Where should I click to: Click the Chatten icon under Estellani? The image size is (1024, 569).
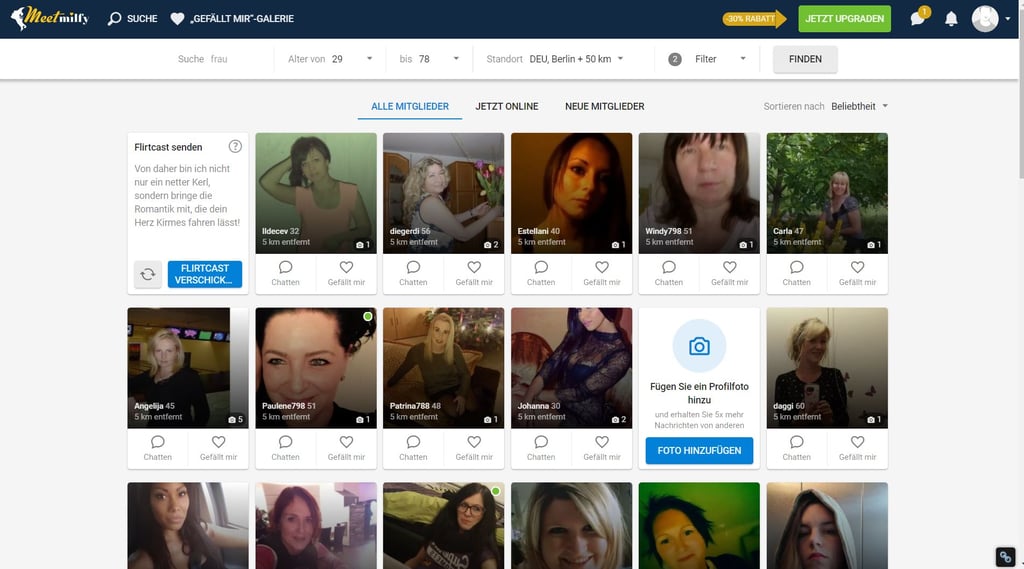coord(541,268)
